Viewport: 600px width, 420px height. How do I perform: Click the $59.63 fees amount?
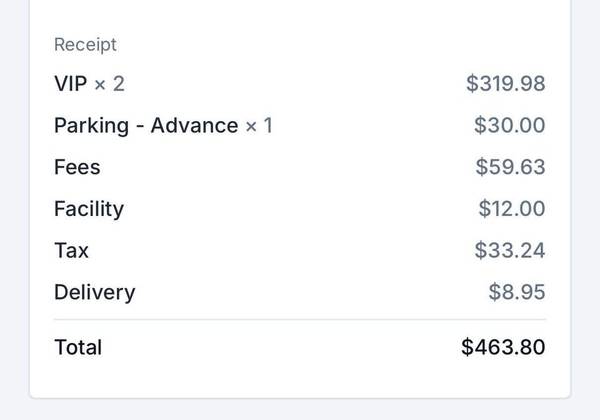click(510, 167)
